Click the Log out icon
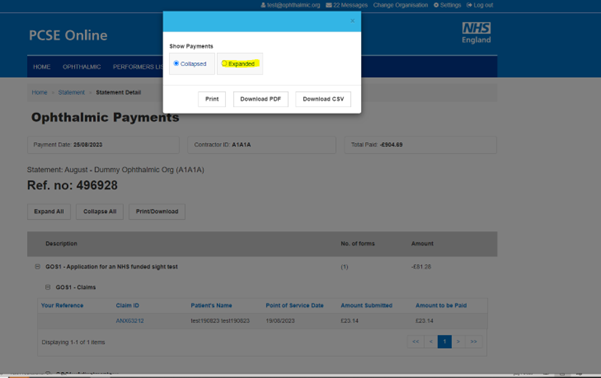The image size is (601, 378). point(469,5)
